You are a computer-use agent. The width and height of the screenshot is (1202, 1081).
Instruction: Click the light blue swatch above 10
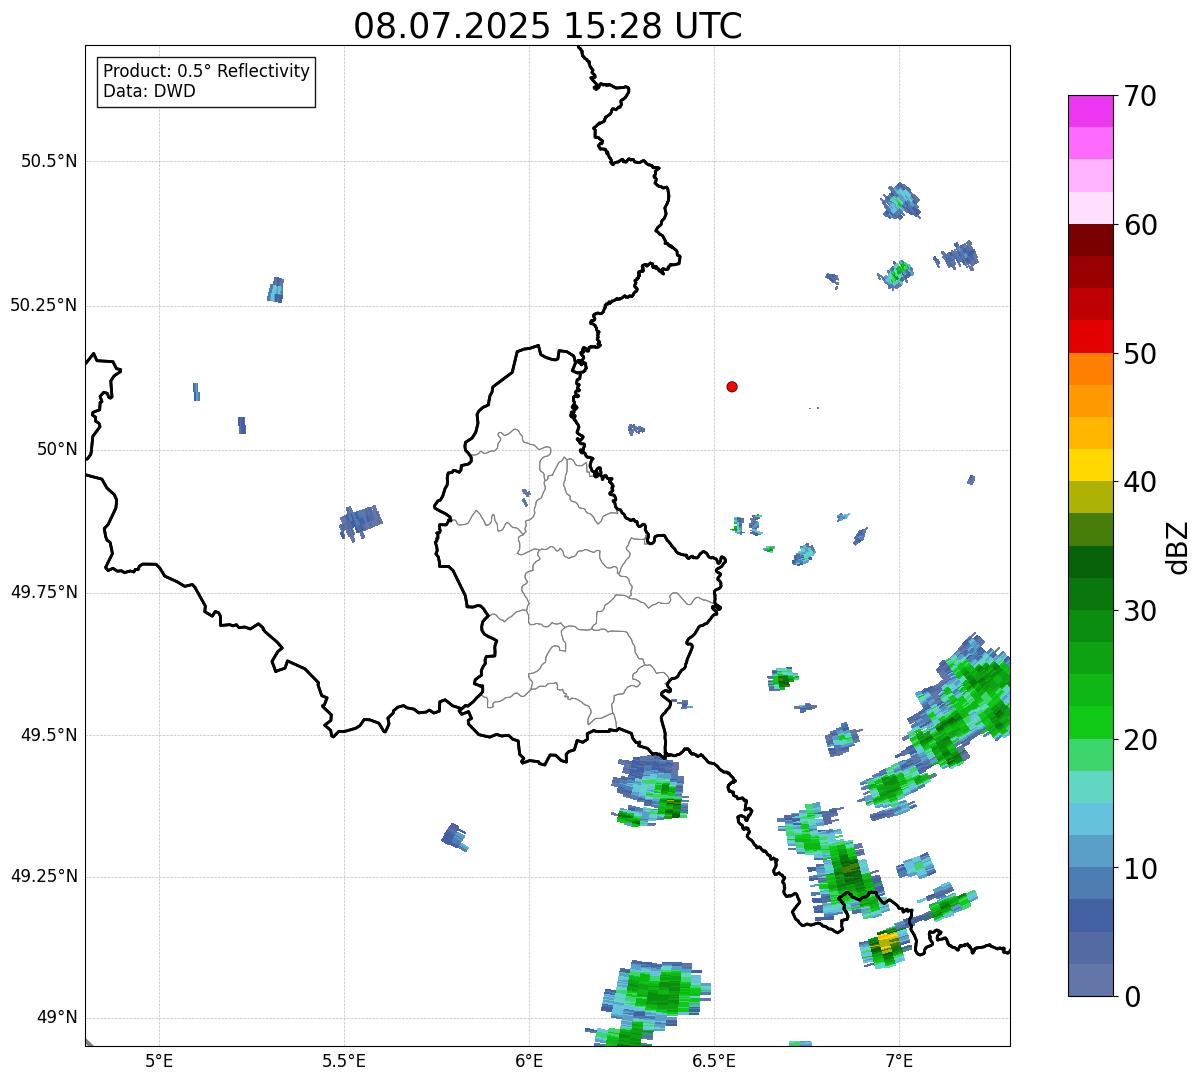1090,850
